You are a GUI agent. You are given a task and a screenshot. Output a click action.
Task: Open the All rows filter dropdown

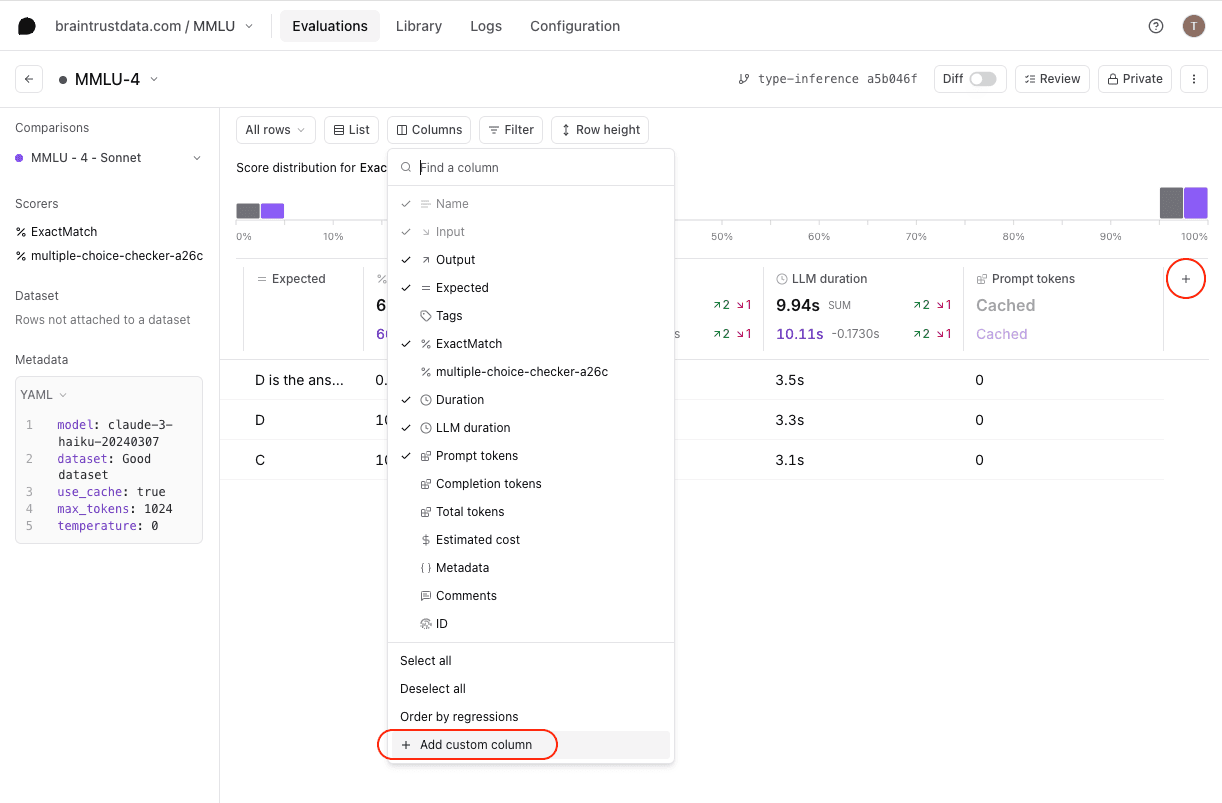[275, 129]
